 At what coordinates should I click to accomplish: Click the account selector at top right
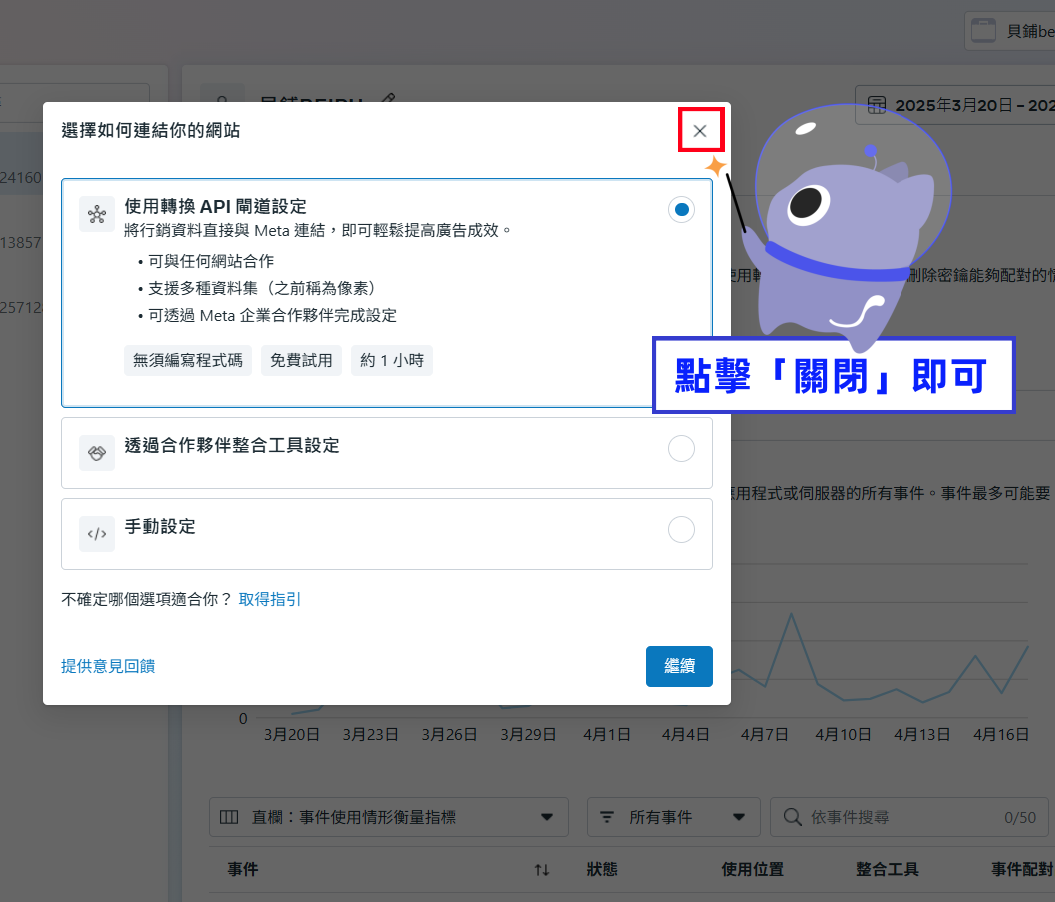pos(1009,31)
